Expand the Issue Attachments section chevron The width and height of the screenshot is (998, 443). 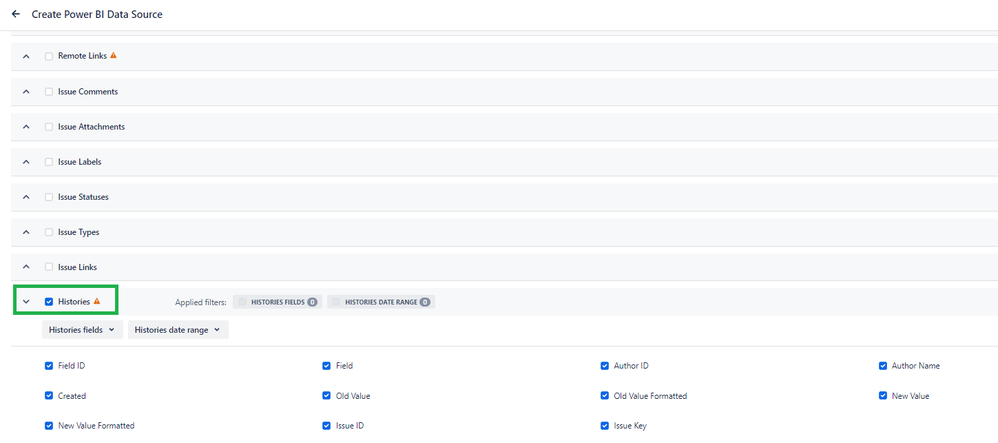[26, 127]
